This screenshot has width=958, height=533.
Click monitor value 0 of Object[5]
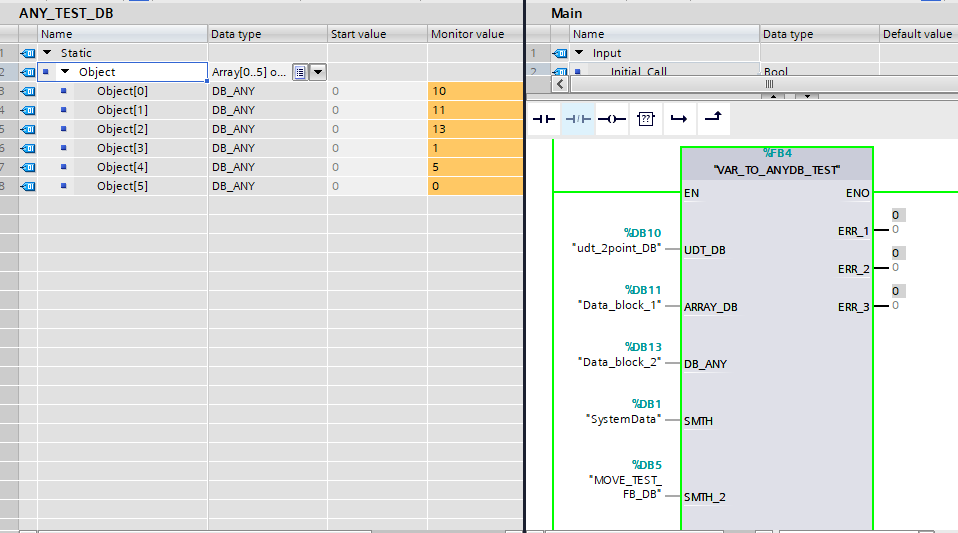coord(475,186)
